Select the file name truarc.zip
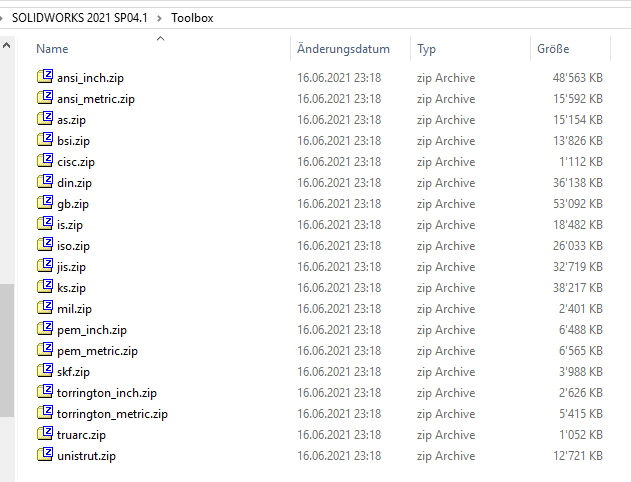The image size is (631, 482). tap(81, 435)
